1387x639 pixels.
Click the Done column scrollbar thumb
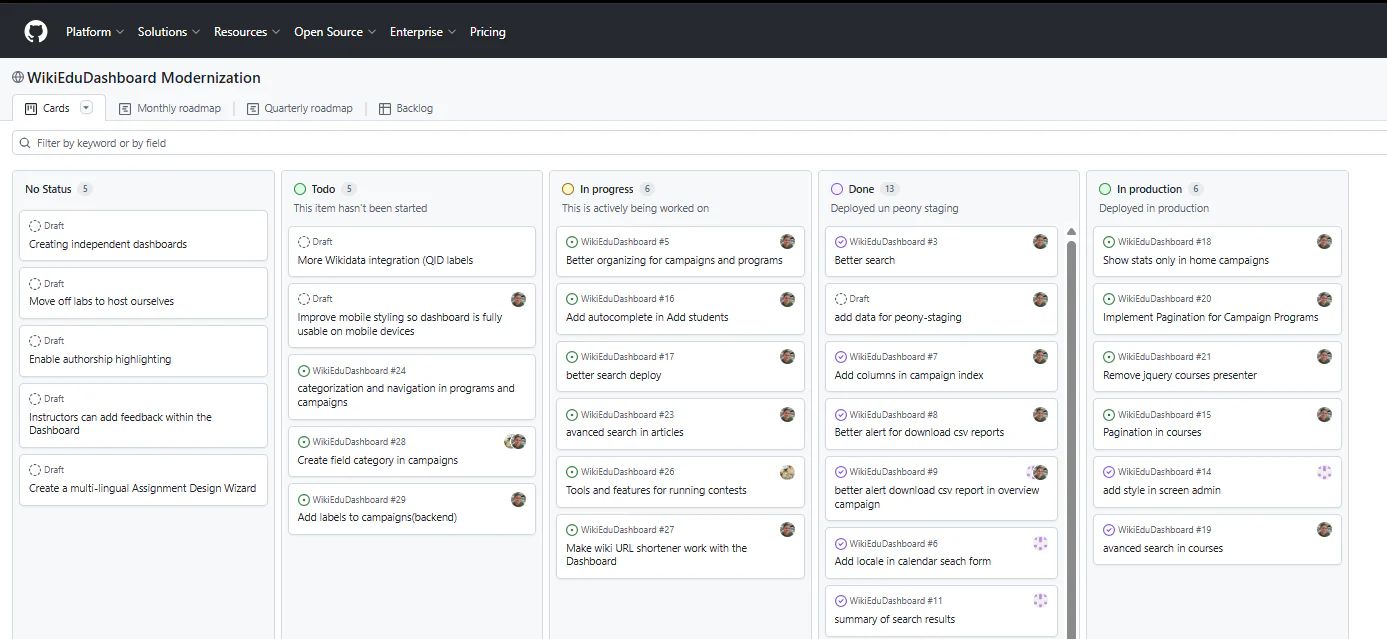1072,440
